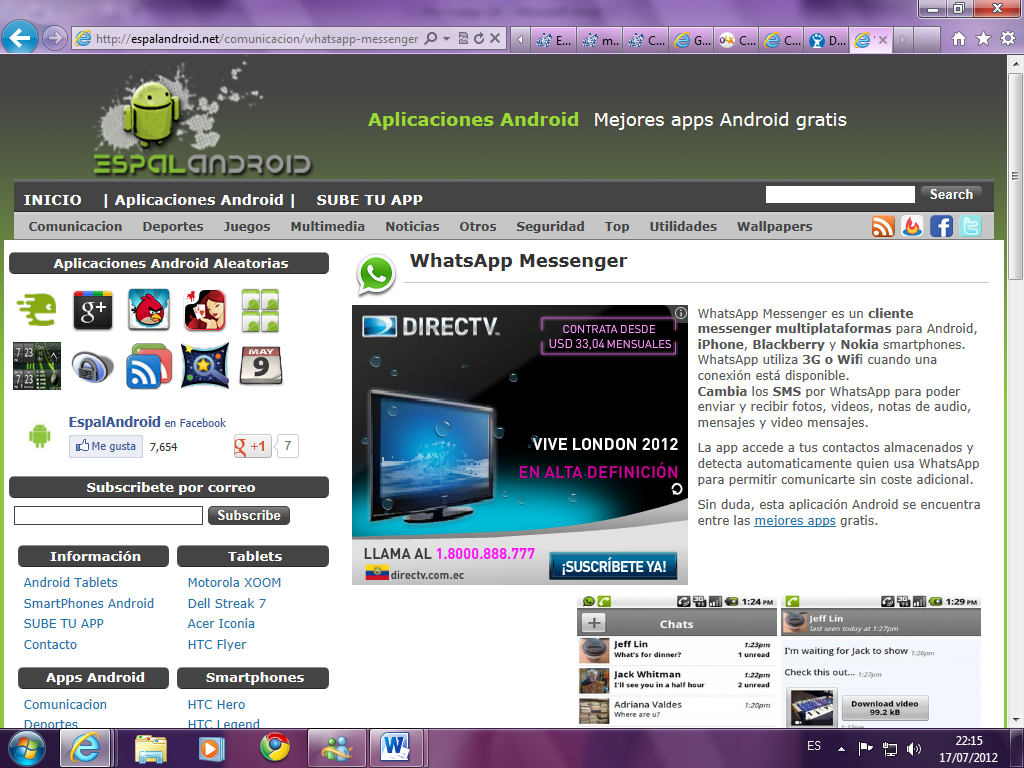Open the IE Favorites star icon
The height and width of the screenshot is (768, 1024).
[x=983, y=38]
